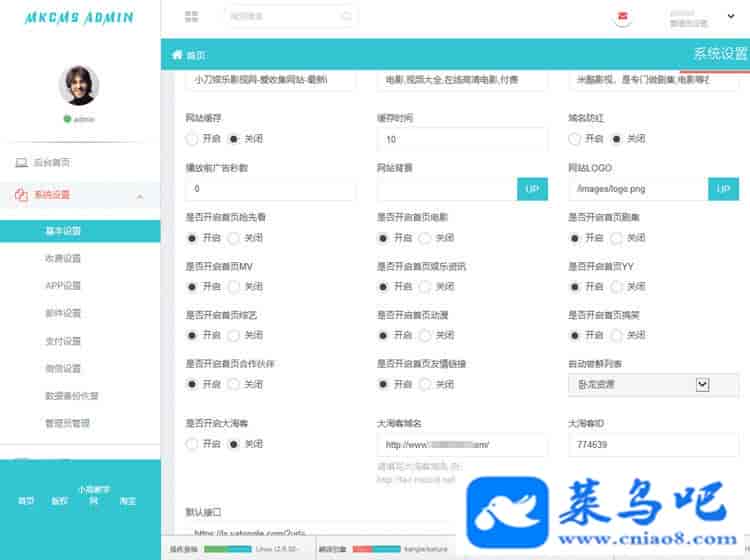This screenshot has width=750, height=560.
Task: Click the site keywords input field in top middle
Action: (462, 80)
